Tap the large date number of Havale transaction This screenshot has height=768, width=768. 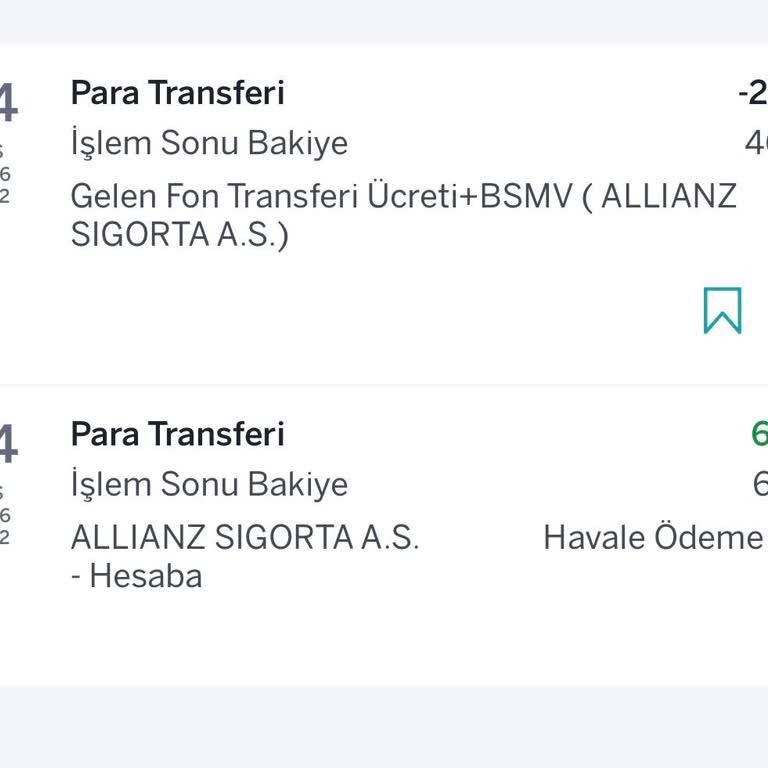(x=8, y=444)
